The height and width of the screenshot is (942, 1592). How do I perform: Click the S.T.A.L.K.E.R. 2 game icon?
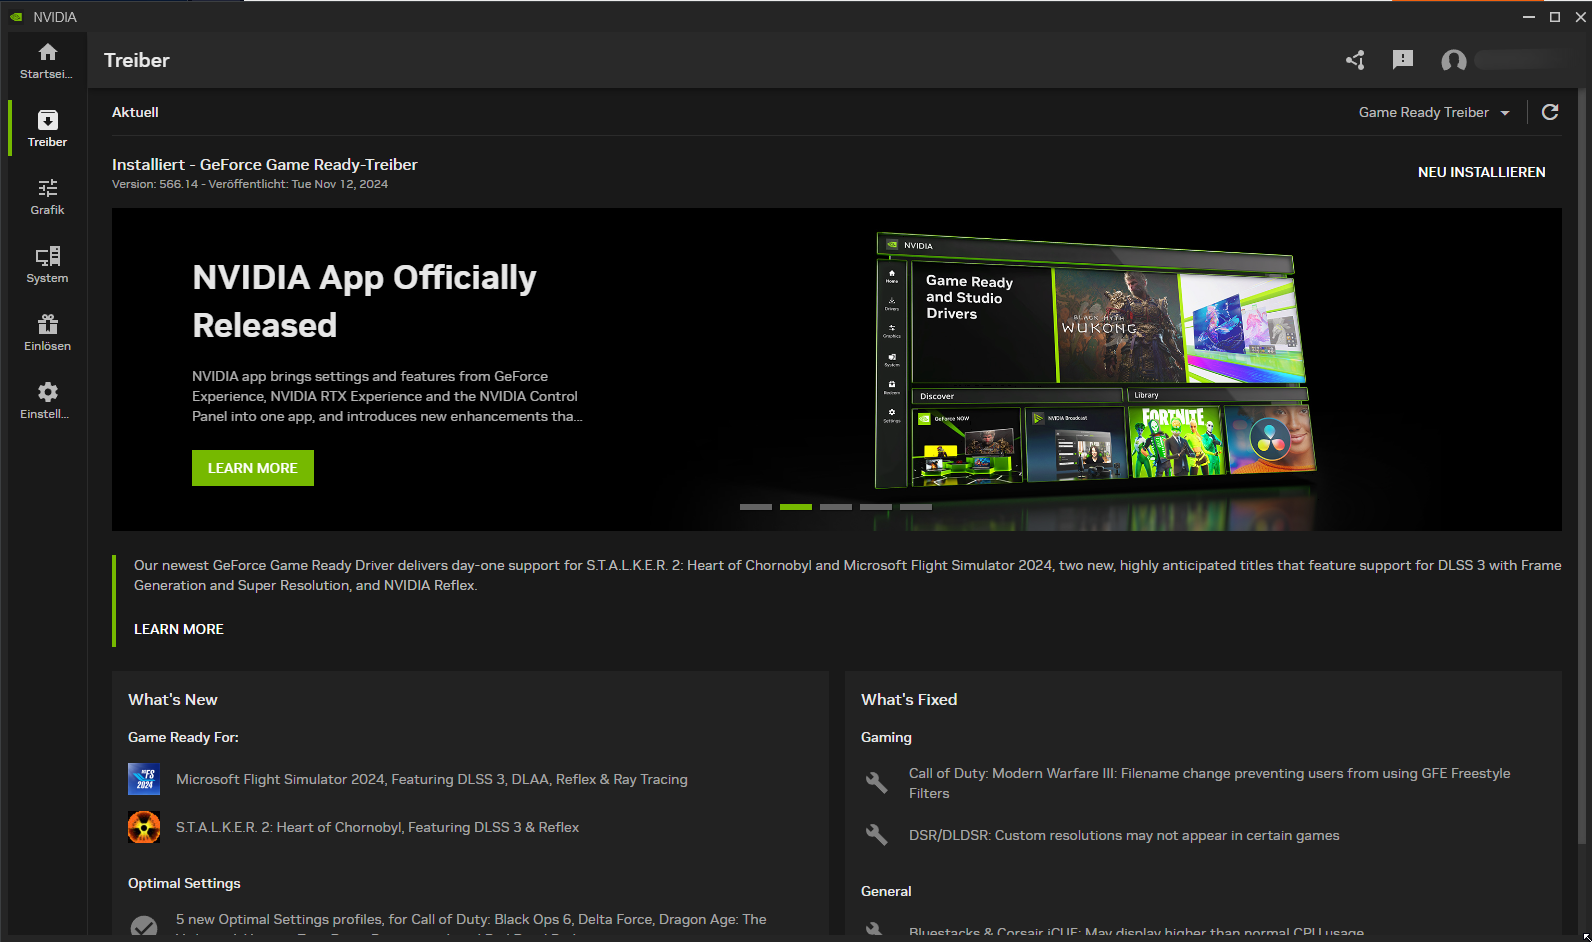pos(144,827)
